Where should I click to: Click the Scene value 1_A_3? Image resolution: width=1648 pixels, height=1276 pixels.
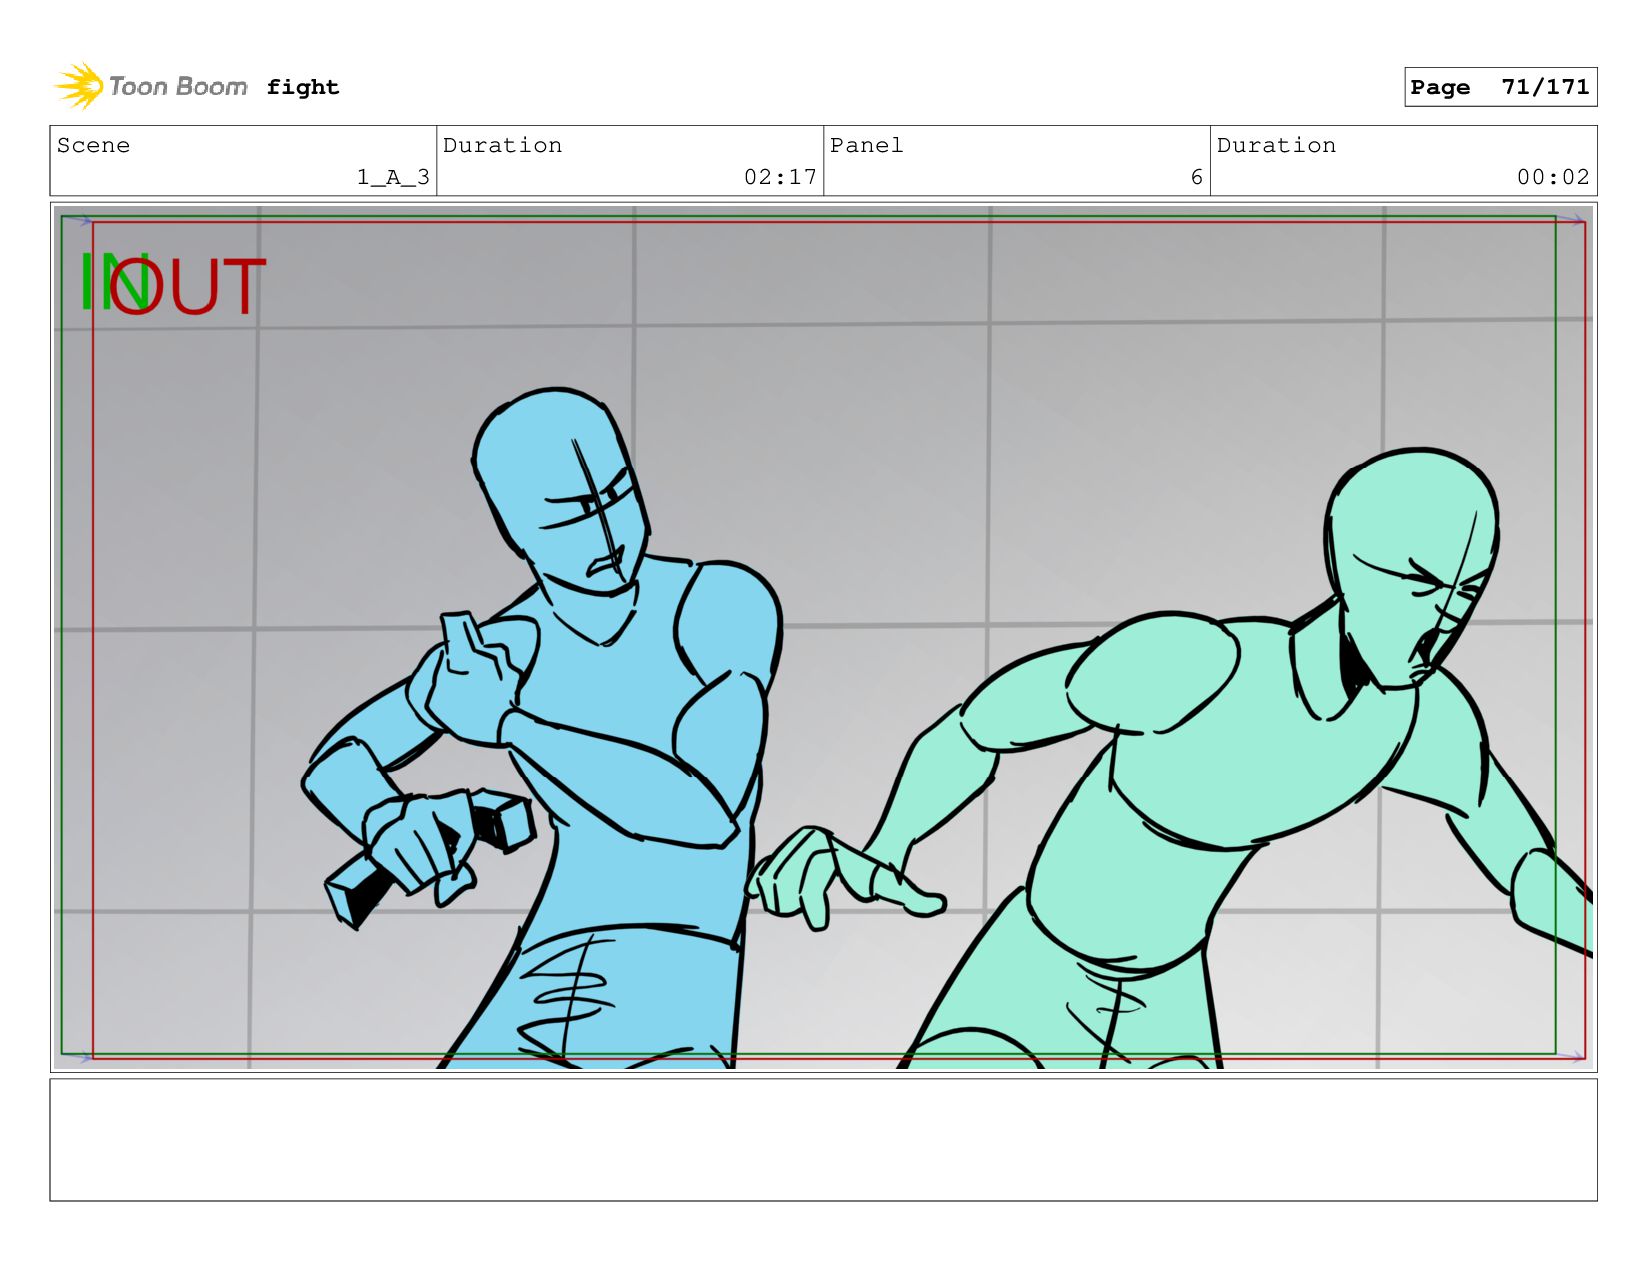point(393,177)
